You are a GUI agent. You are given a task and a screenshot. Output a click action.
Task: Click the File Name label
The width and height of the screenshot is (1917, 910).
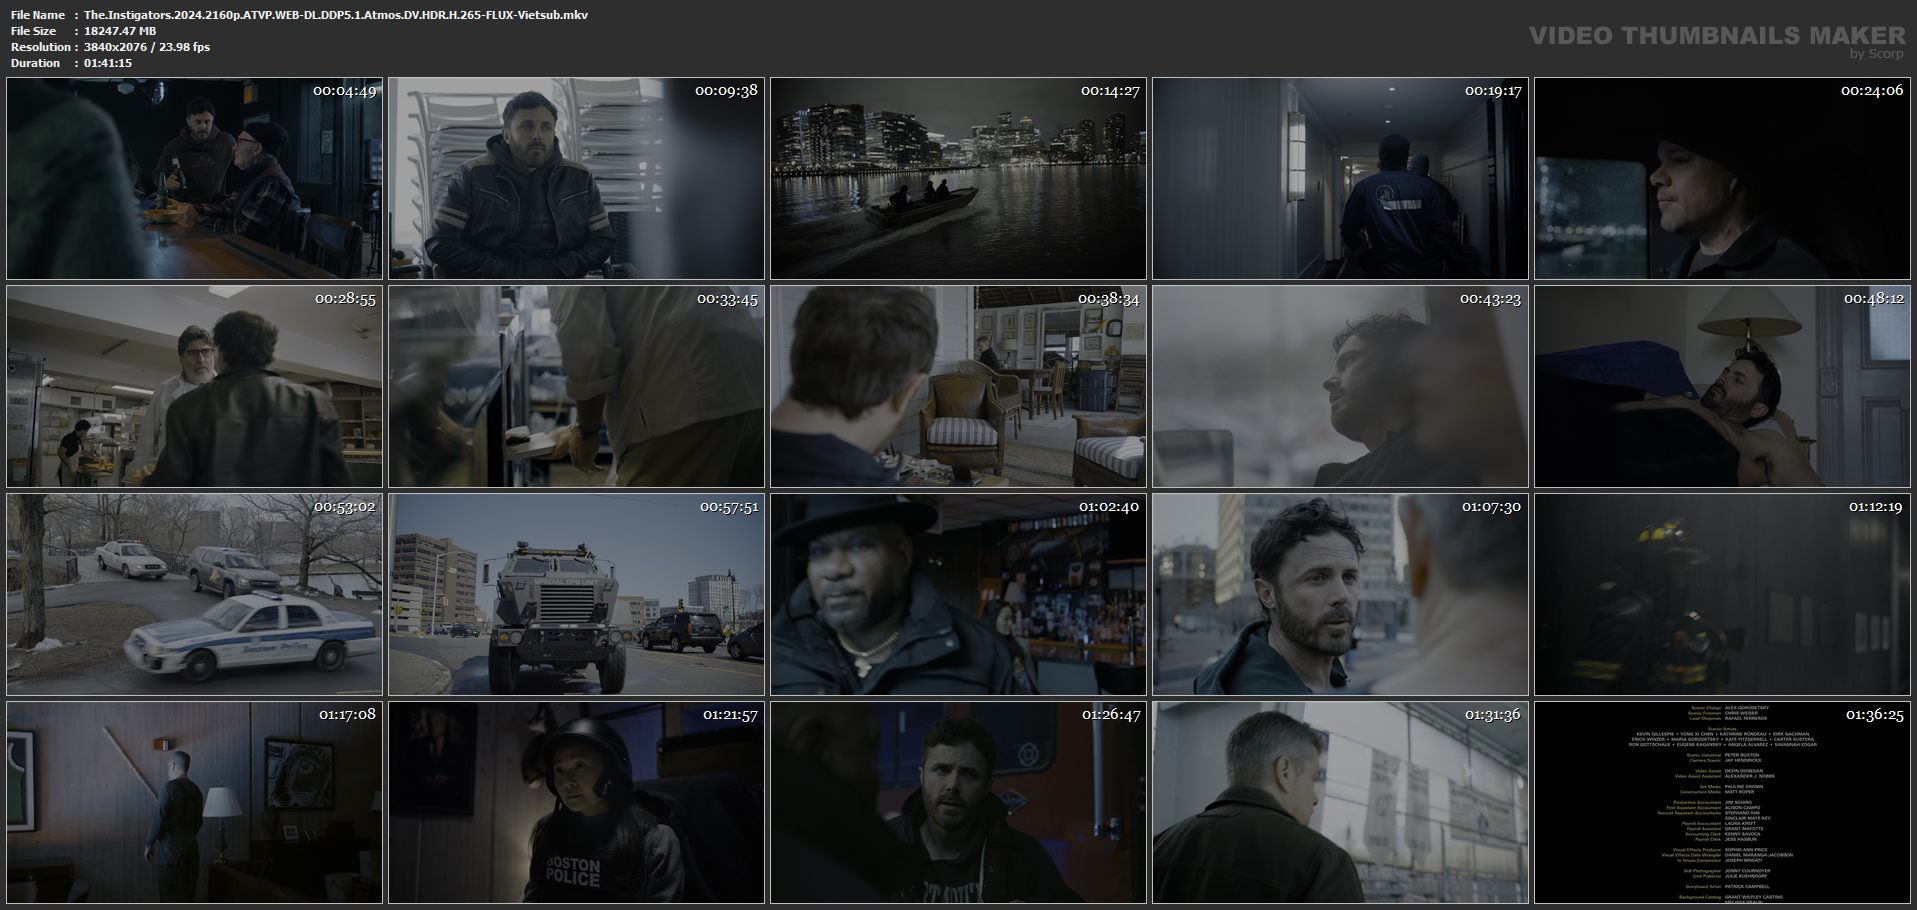(x=38, y=15)
